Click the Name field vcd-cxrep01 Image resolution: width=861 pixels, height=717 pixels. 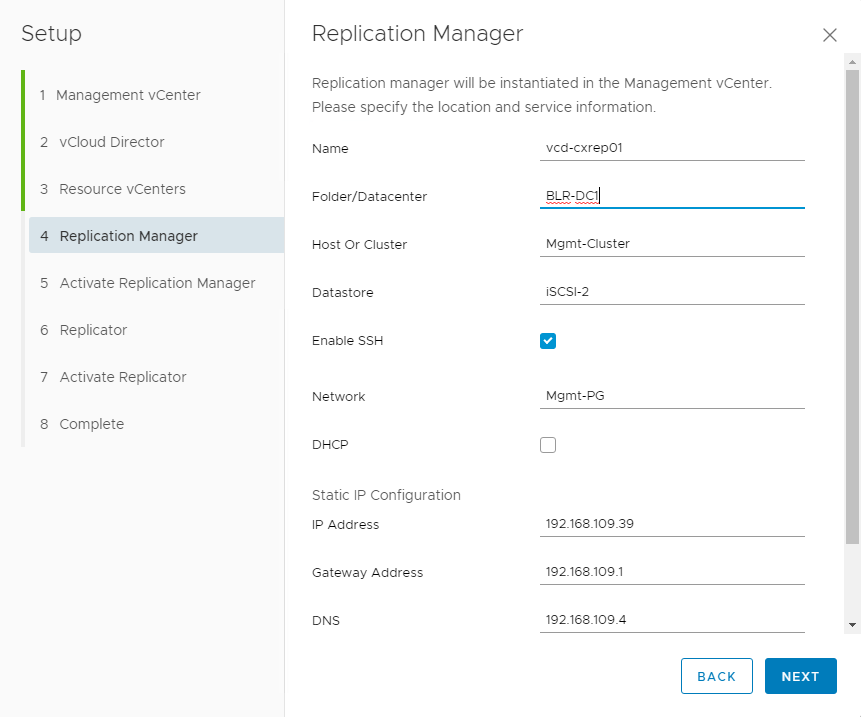point(671,148)
